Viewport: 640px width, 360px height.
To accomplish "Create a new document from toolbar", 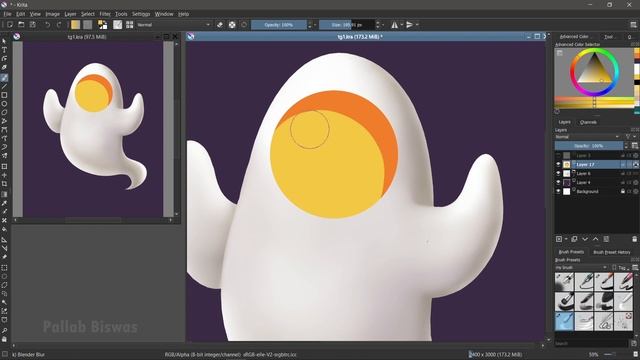I will click(10, 25).
